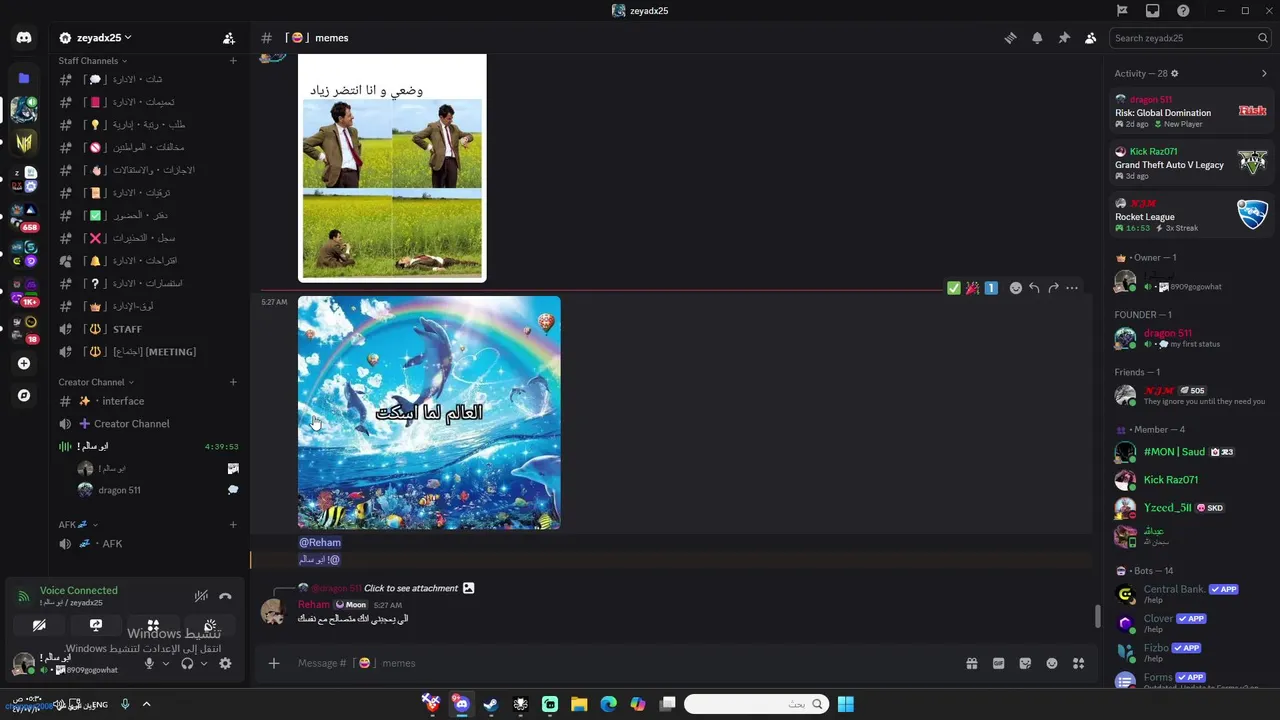Open Apps launcher in message bar
Viewport: 1280px width, 720px height.
(x=1078, y=663)
